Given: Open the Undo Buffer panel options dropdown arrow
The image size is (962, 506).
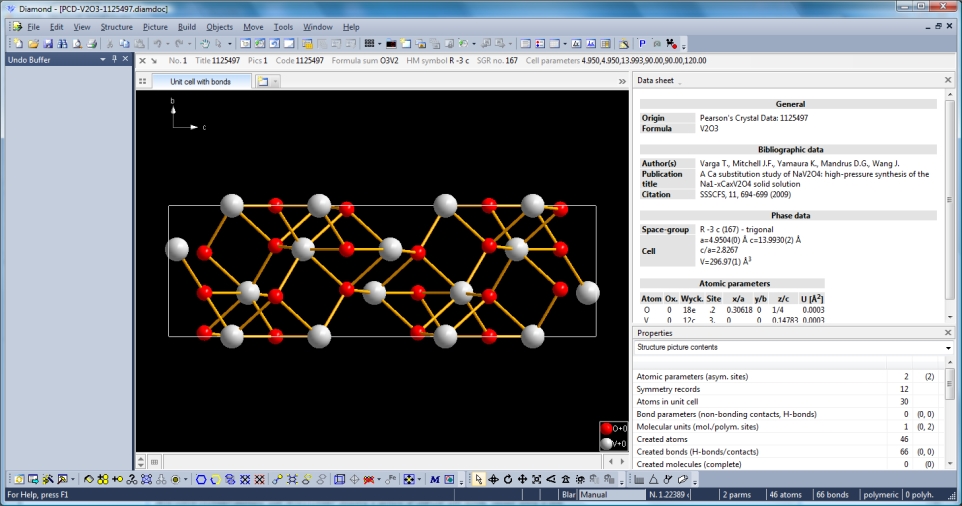Looking at the screenshot, I should (102, 60).
